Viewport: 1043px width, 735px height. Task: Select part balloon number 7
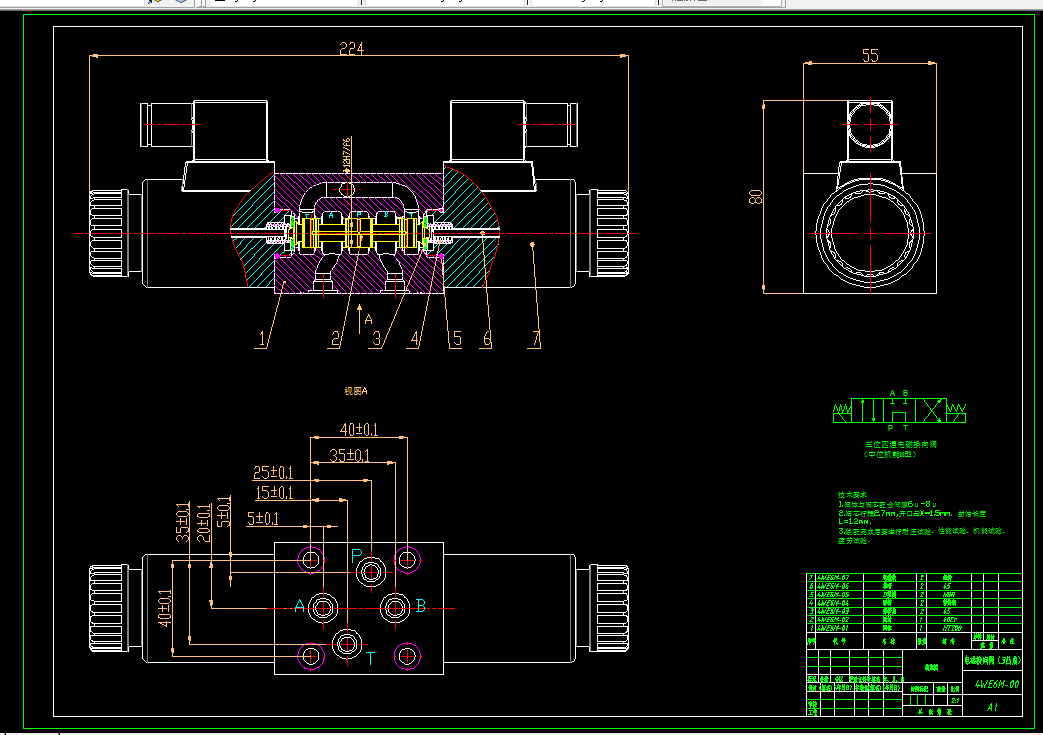pyautogui.click(x=535, y=339)
